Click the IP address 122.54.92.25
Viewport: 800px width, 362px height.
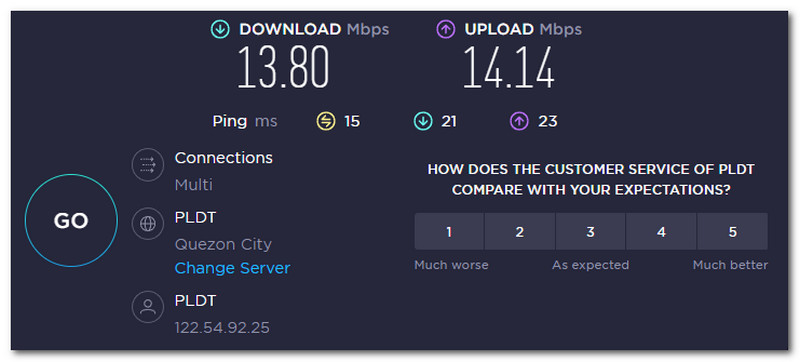click(x=222, y=328)
